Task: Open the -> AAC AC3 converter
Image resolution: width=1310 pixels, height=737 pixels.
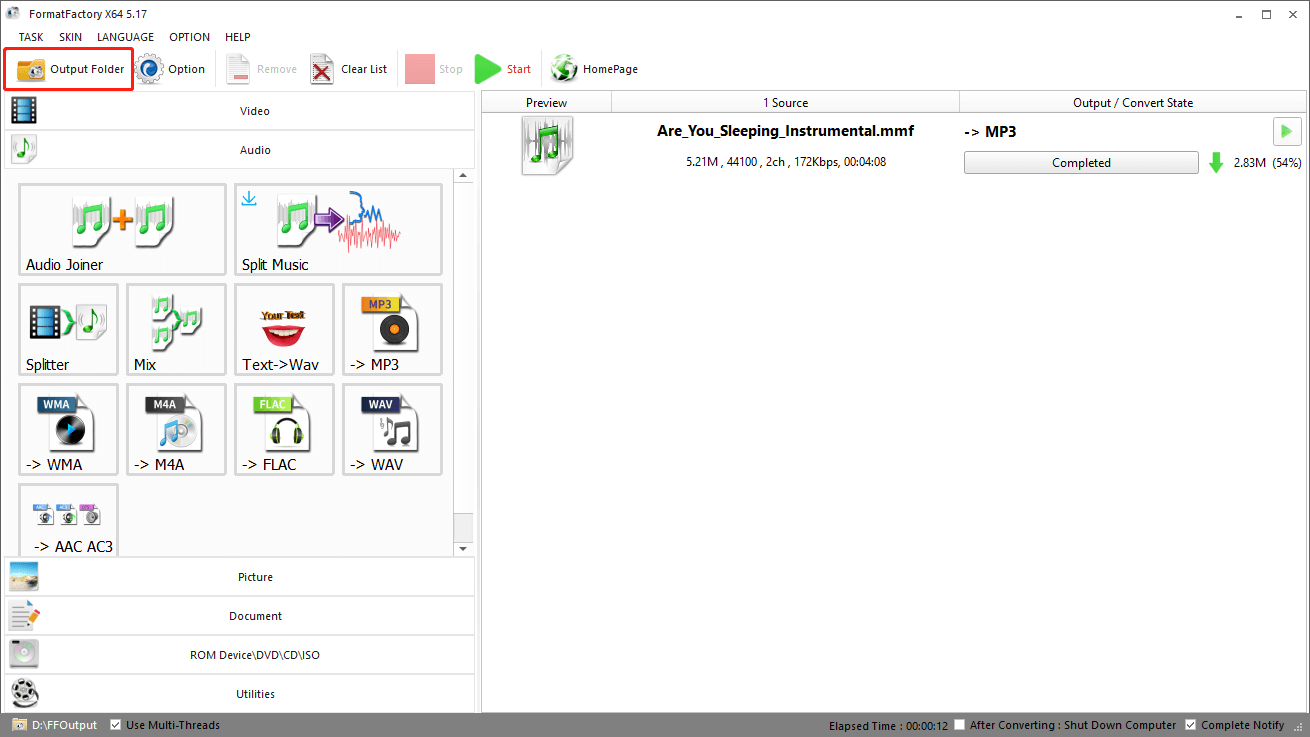Action: click(x=68, y=520)
